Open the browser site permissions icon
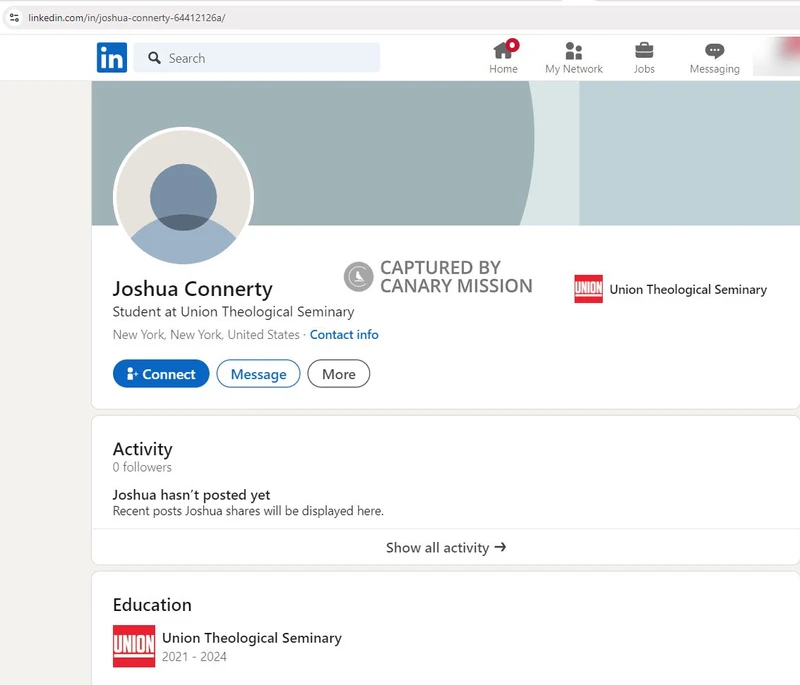Viewport: 800px width, 685px height. pyautogui.click(x=14, y=17)
